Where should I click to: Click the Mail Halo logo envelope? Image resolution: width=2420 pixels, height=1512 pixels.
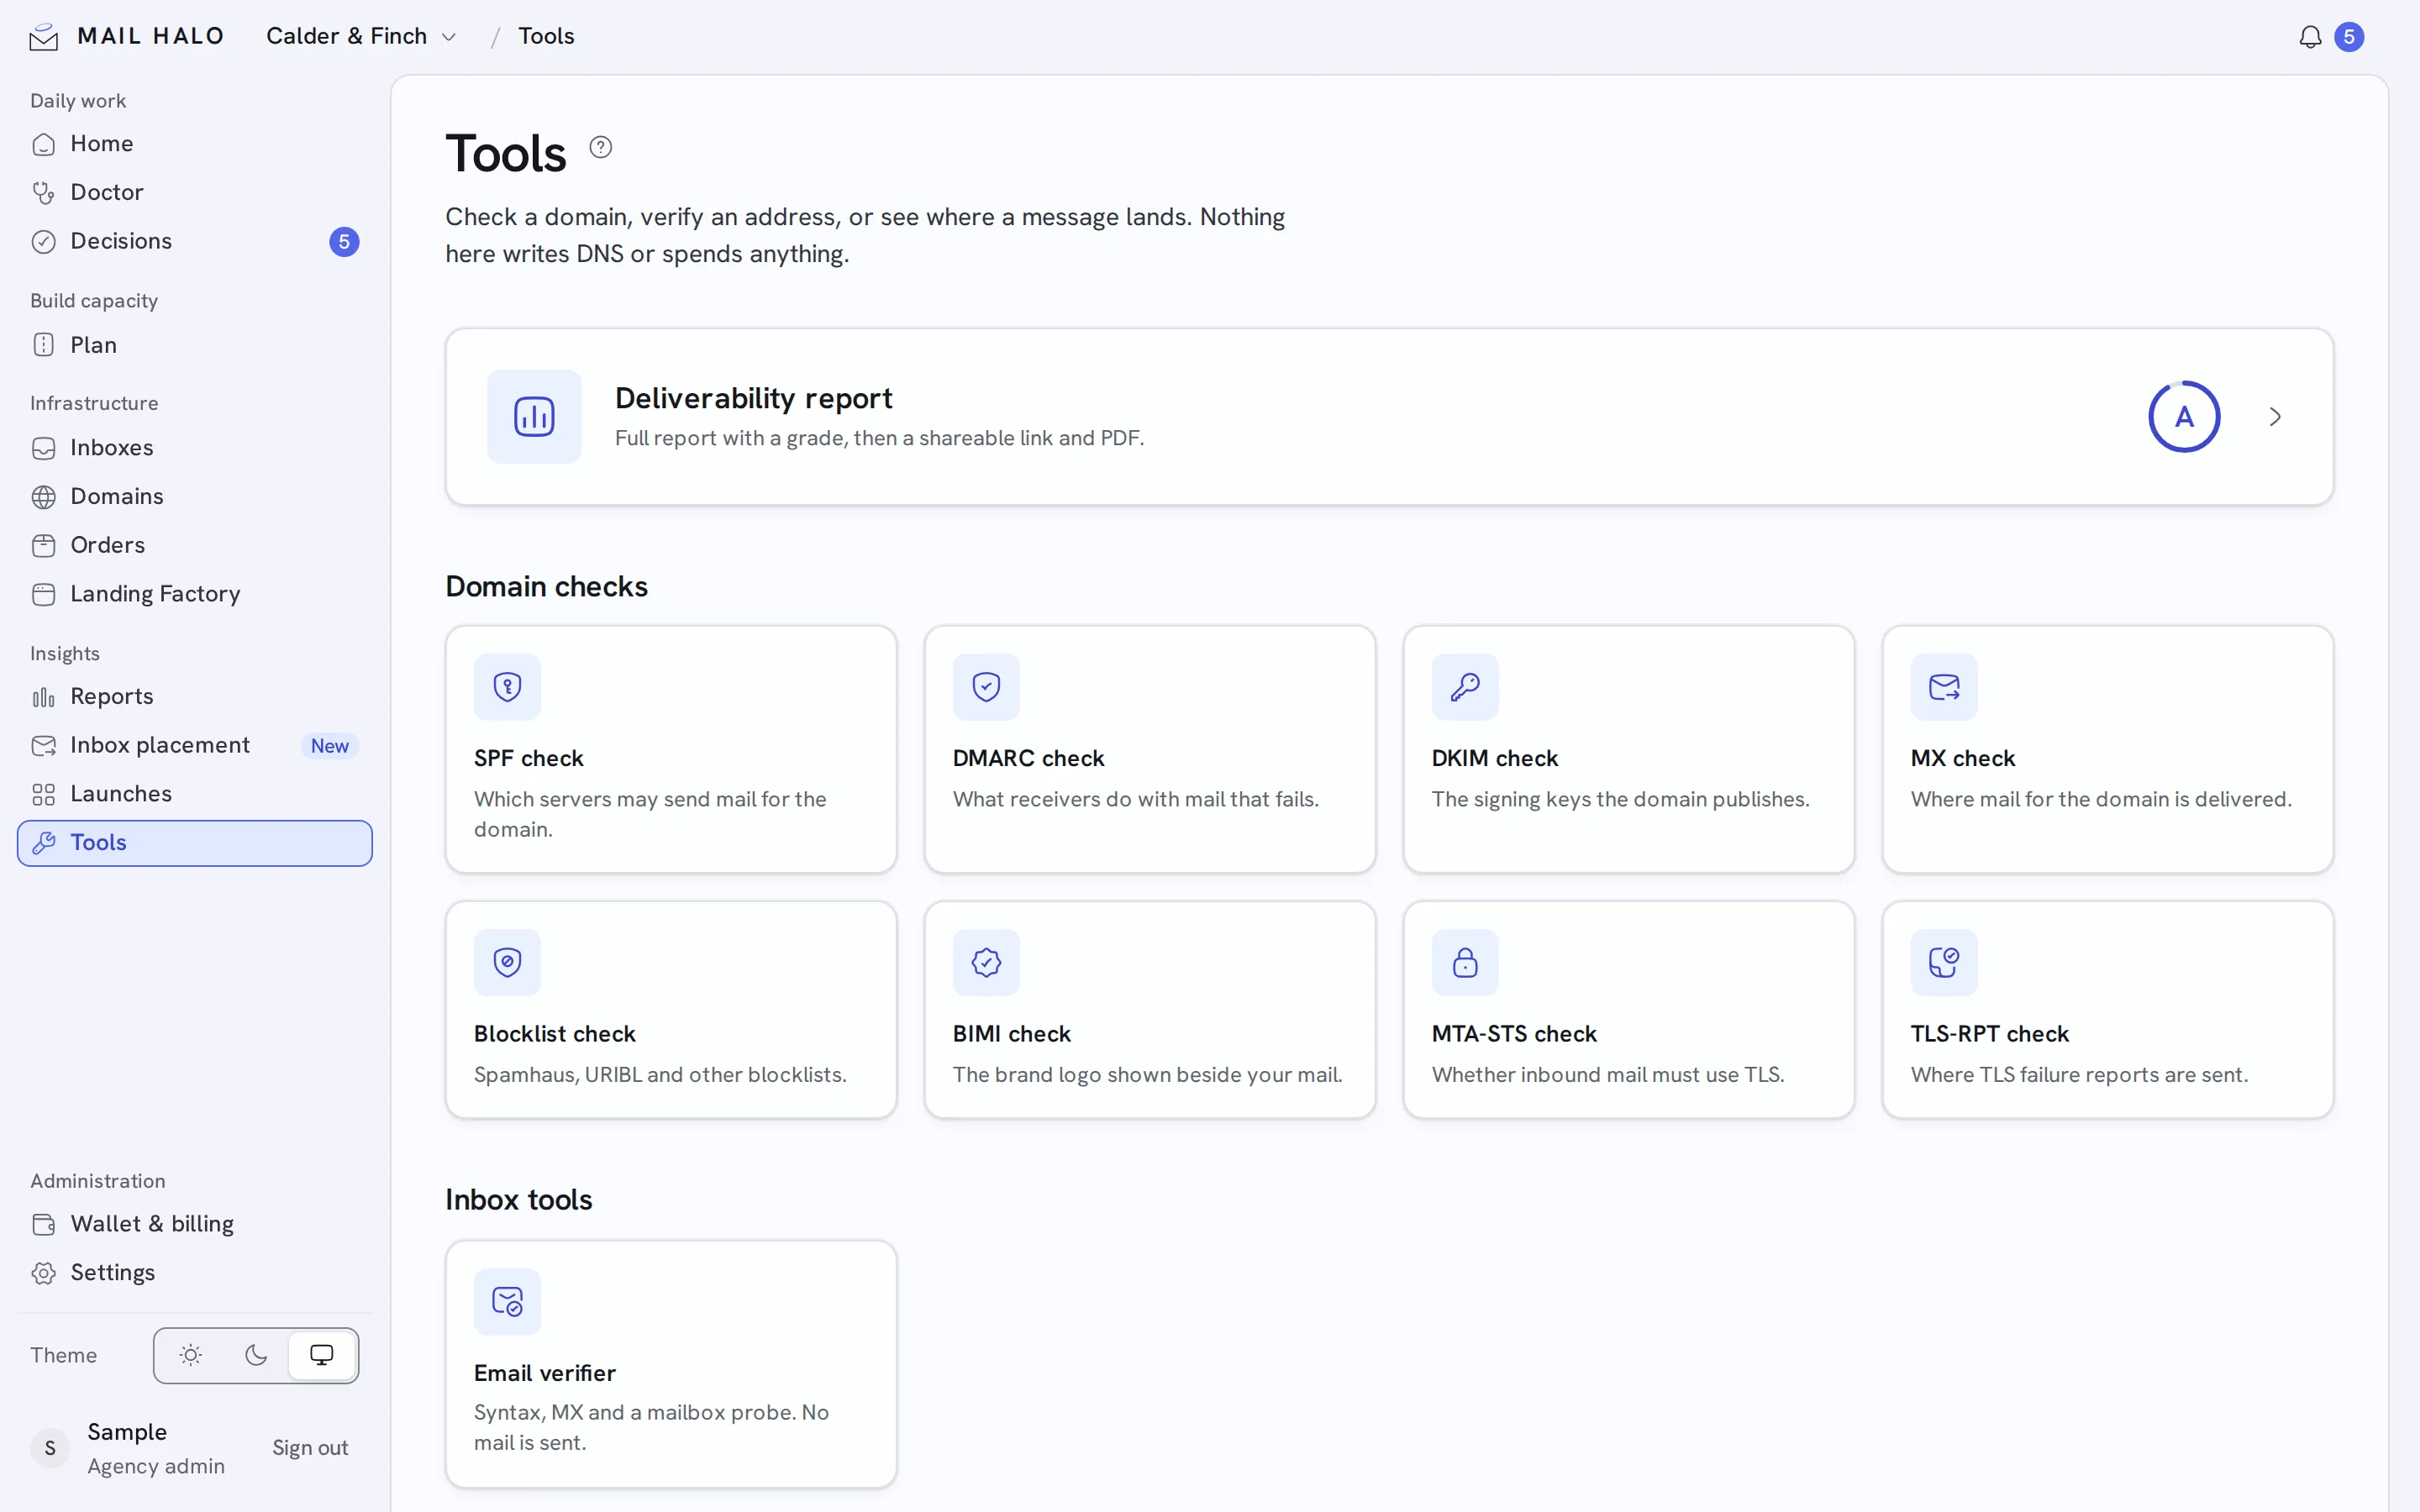point(44,37)
